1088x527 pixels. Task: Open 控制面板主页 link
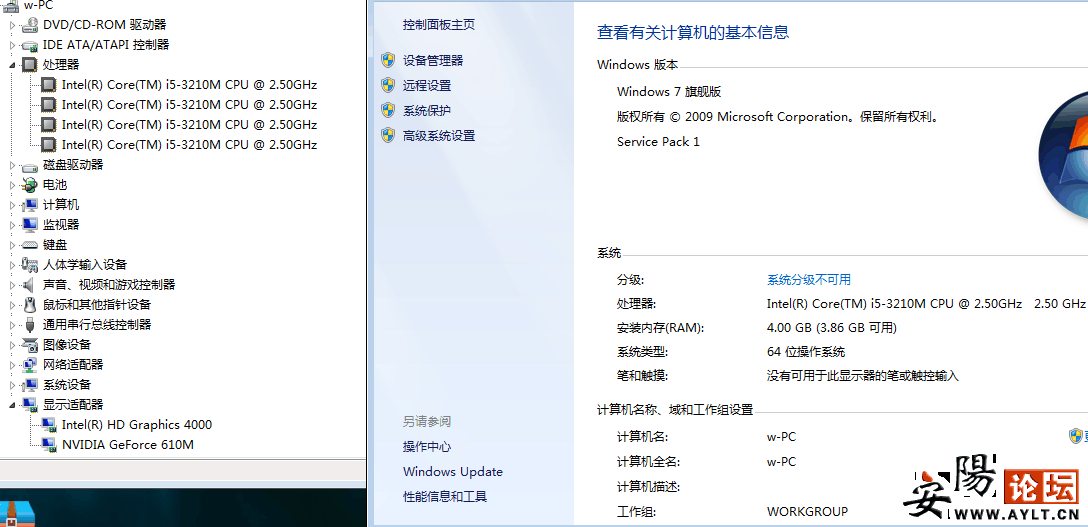[x=439, y=24]
